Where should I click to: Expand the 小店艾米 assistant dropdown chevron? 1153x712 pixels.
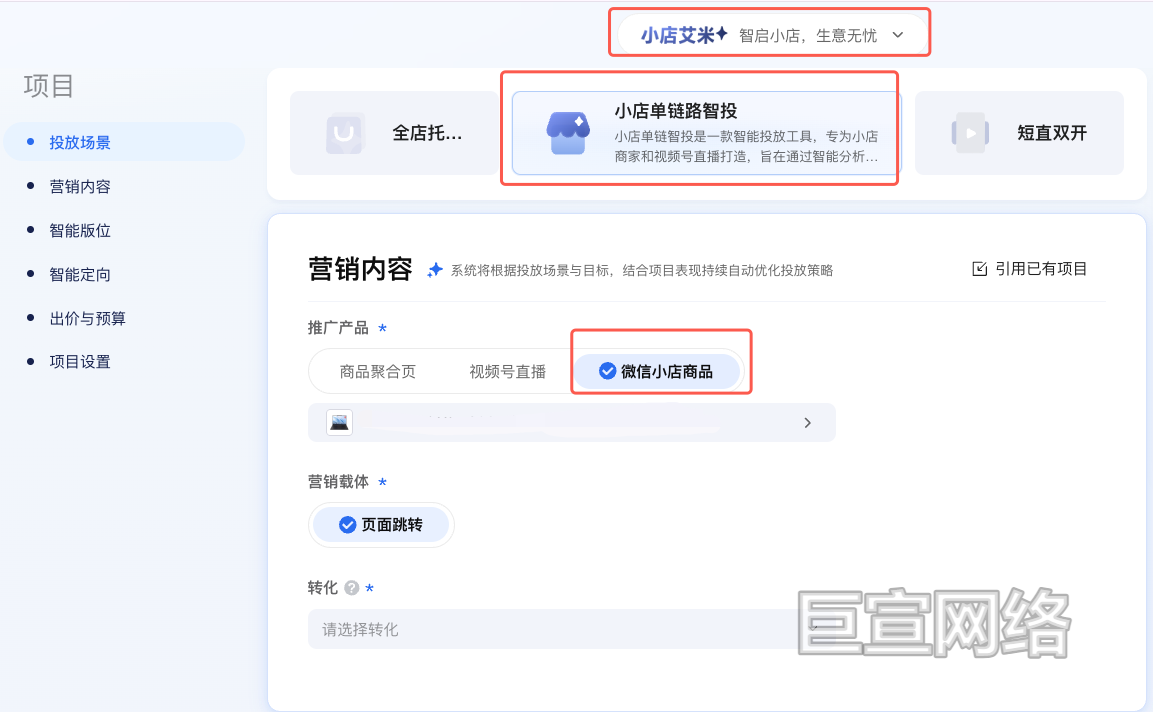tap(898, 35)
